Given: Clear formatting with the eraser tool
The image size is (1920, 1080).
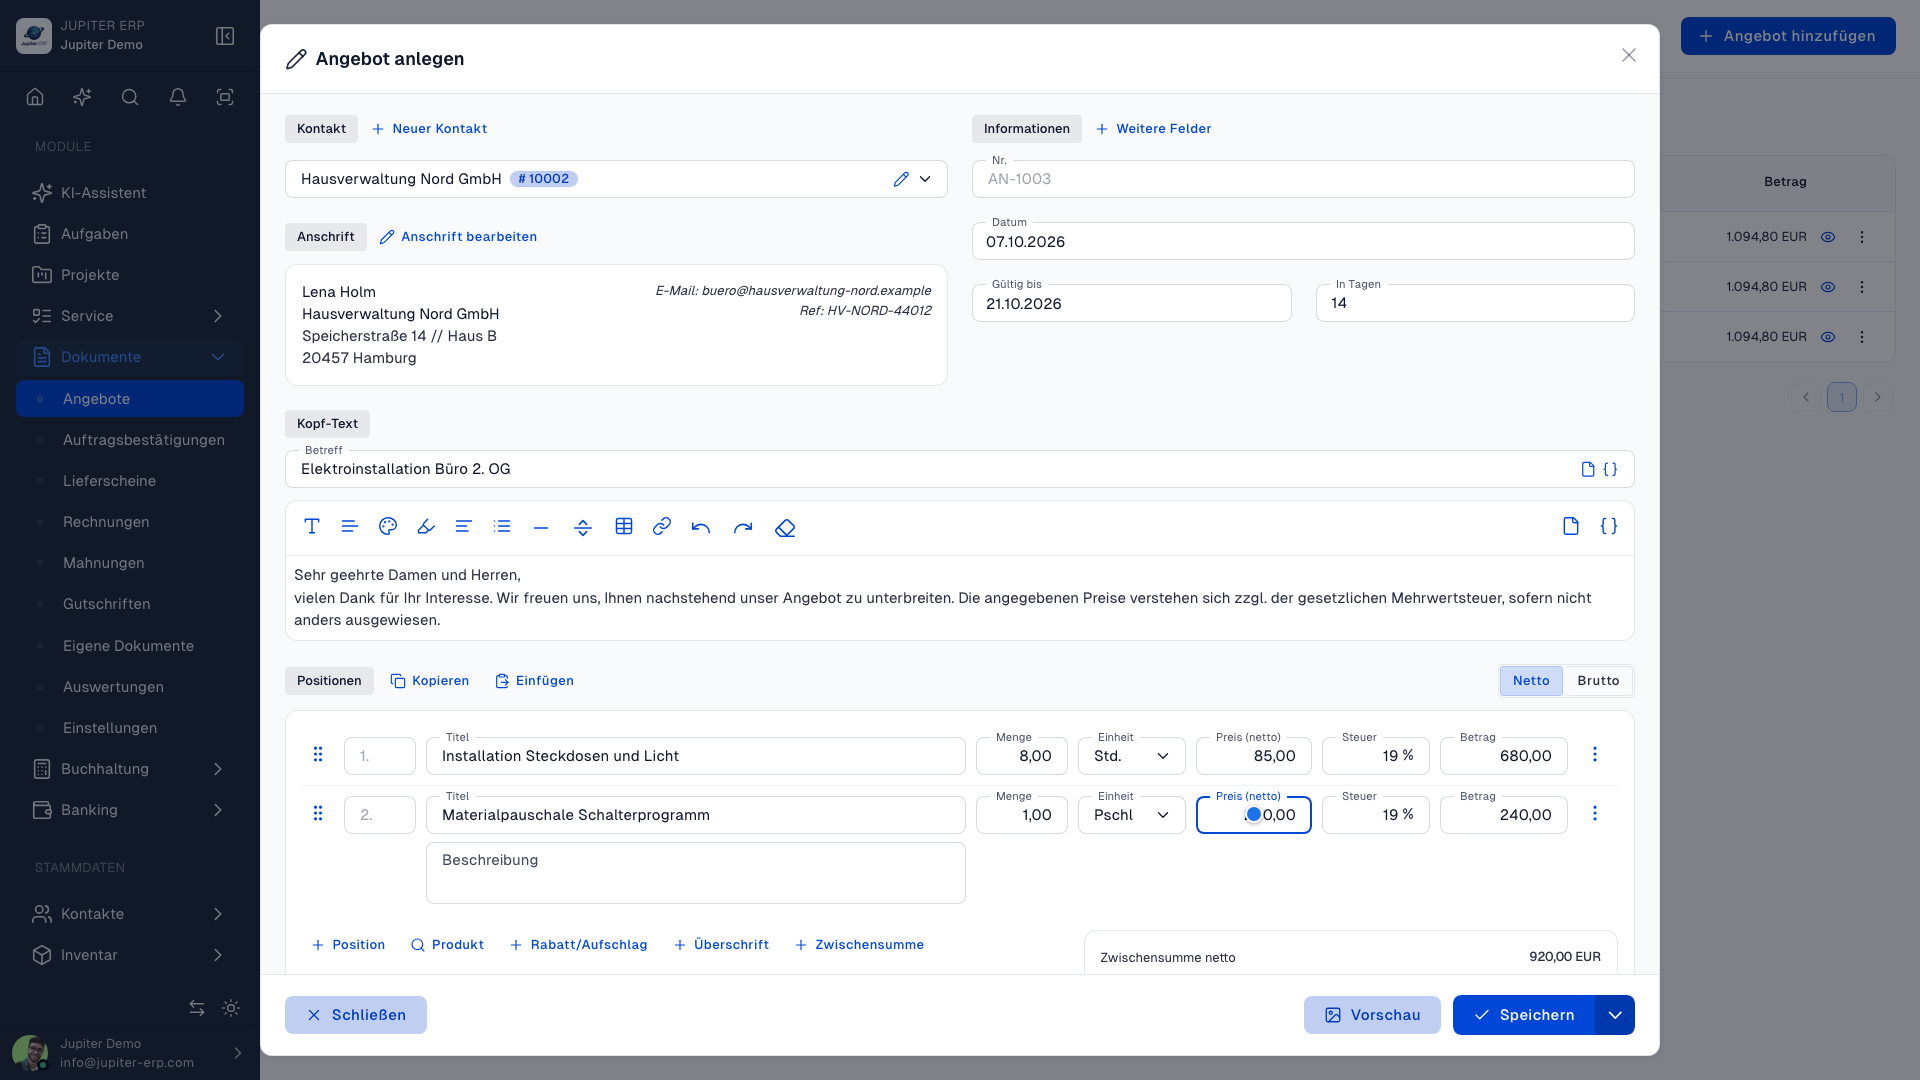Looking at the screenshot, I should [x=785, y=527].
